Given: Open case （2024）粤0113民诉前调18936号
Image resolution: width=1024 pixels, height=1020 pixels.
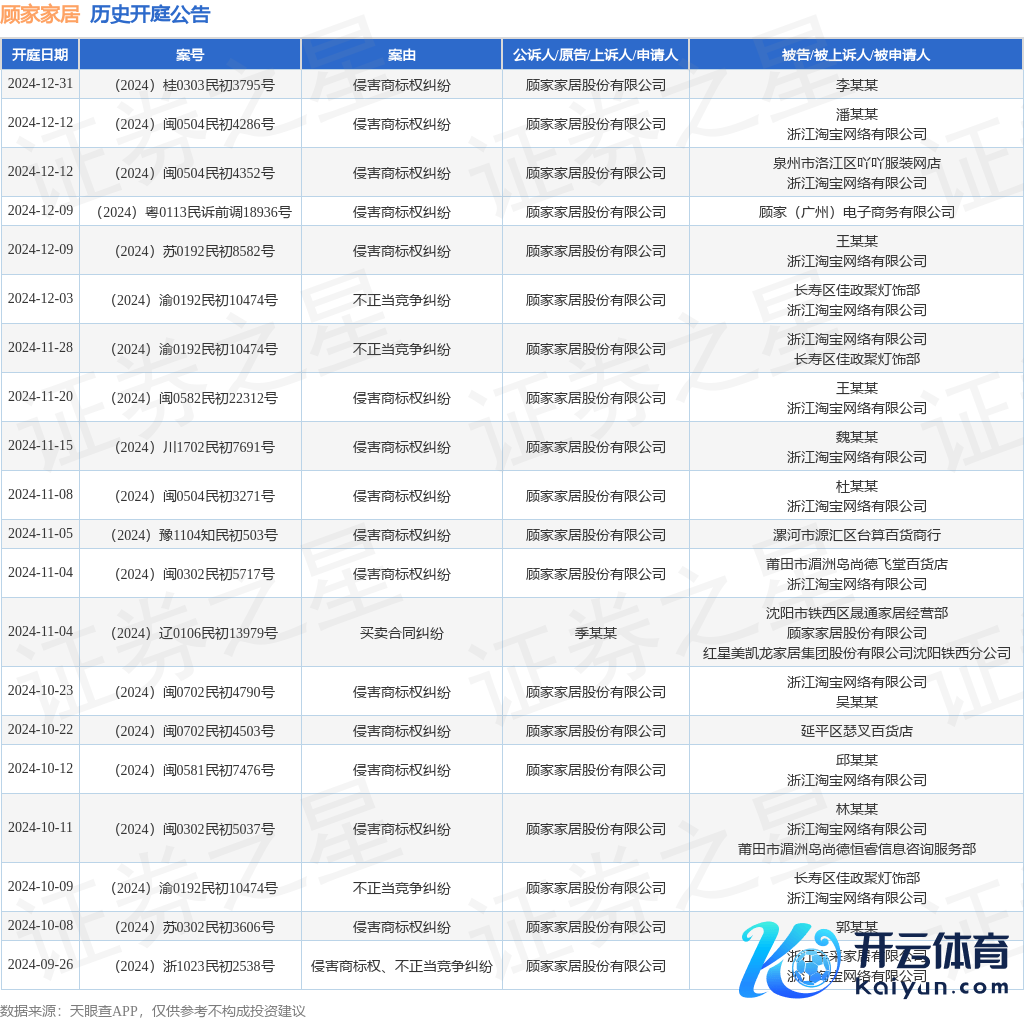Looking at the screenshot, I should coord(190,212).
